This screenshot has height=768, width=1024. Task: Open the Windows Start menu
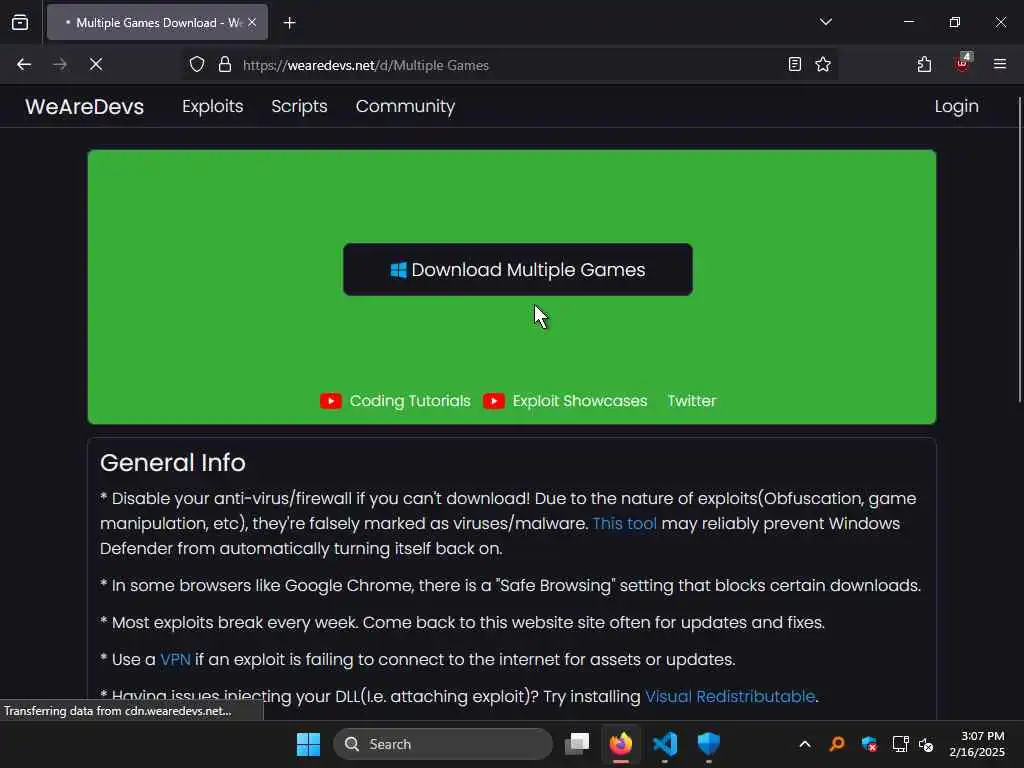coord(308,744)
